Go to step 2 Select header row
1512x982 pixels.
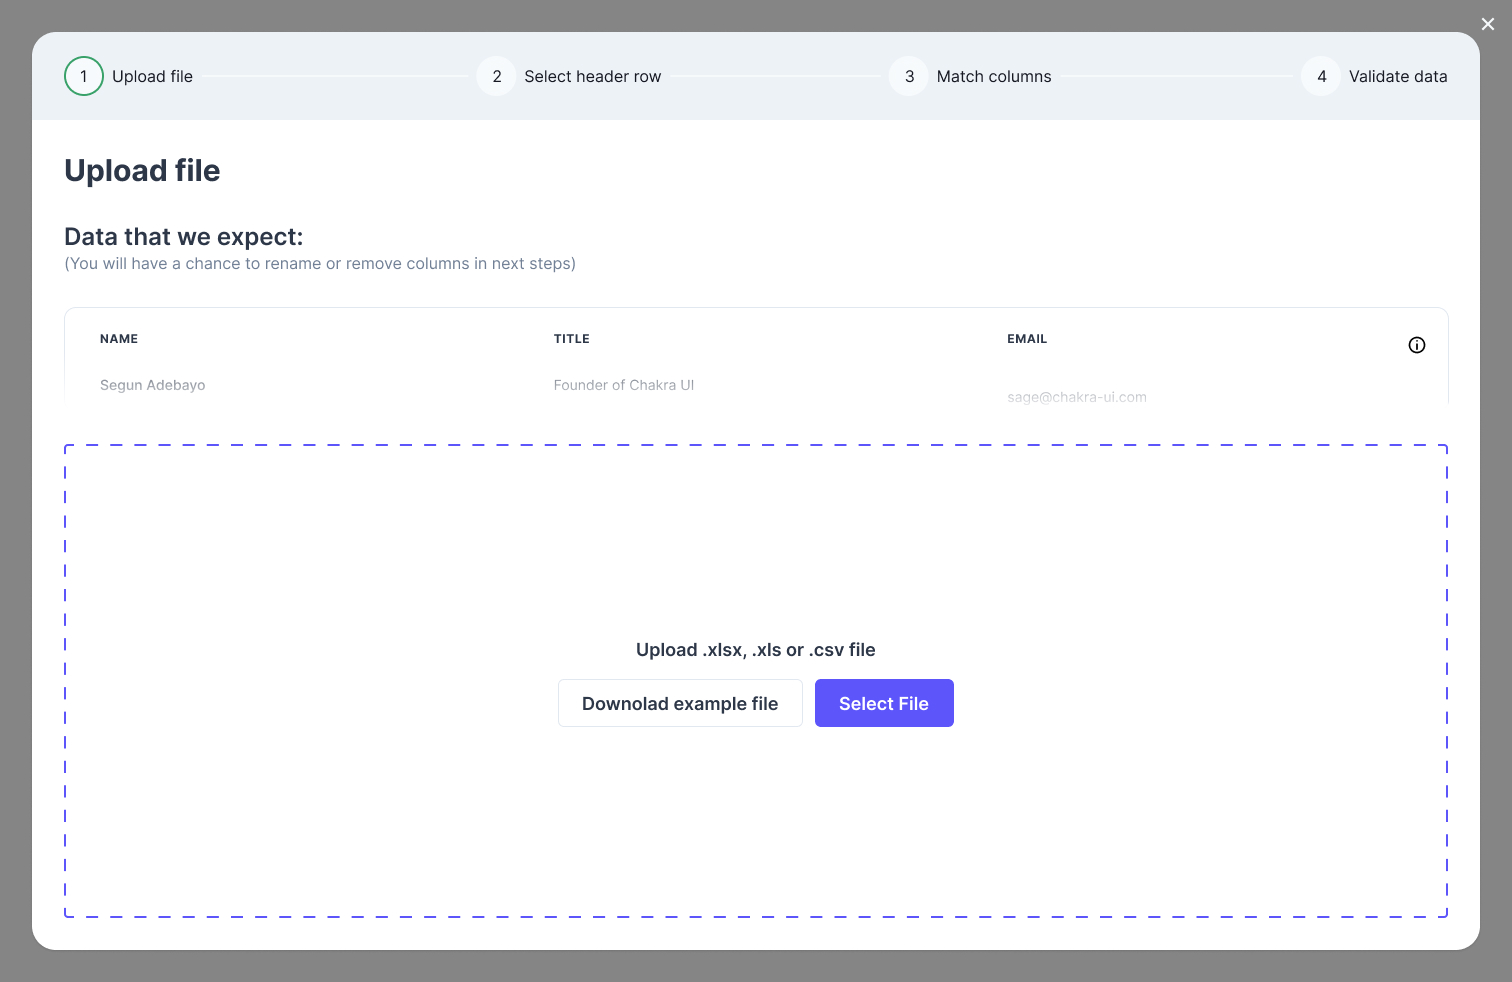(x=569, y=76)
